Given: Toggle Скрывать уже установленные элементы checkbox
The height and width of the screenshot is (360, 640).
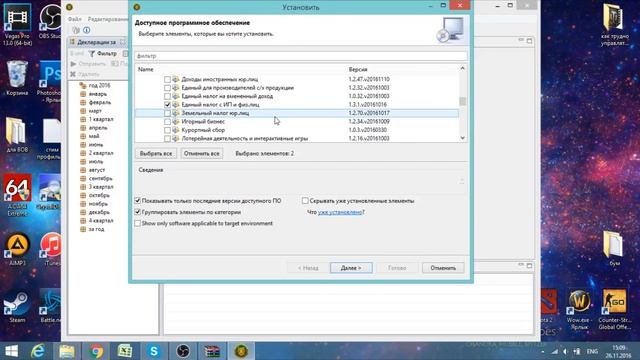Looking at the screenshot, I should [305, 201].
